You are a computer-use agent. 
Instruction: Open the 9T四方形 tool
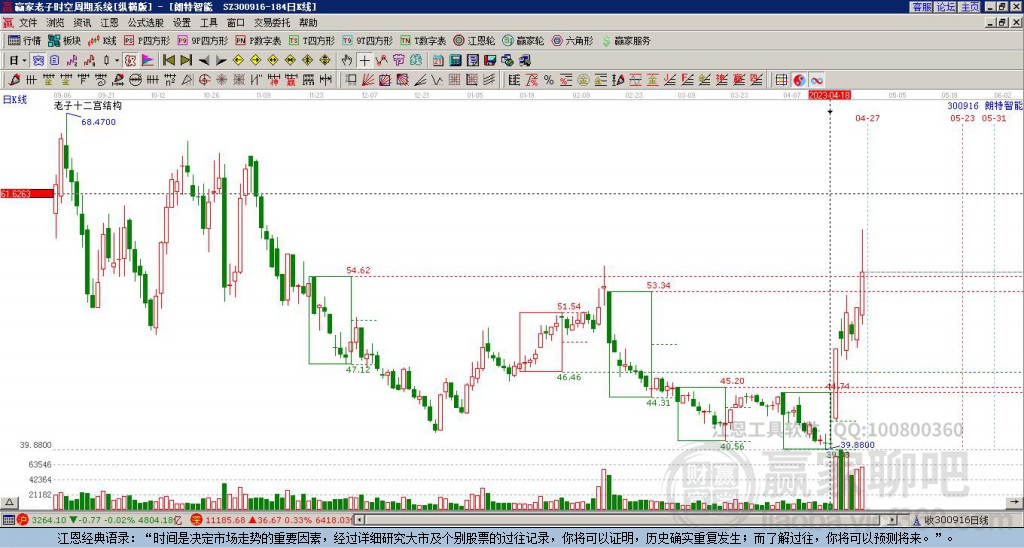[367, 40]
